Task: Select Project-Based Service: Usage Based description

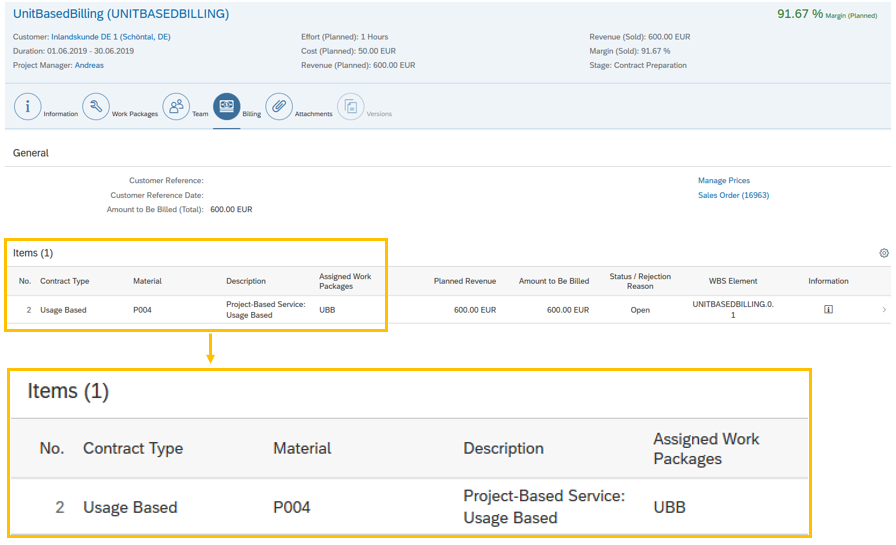Action: click(266, 310)
